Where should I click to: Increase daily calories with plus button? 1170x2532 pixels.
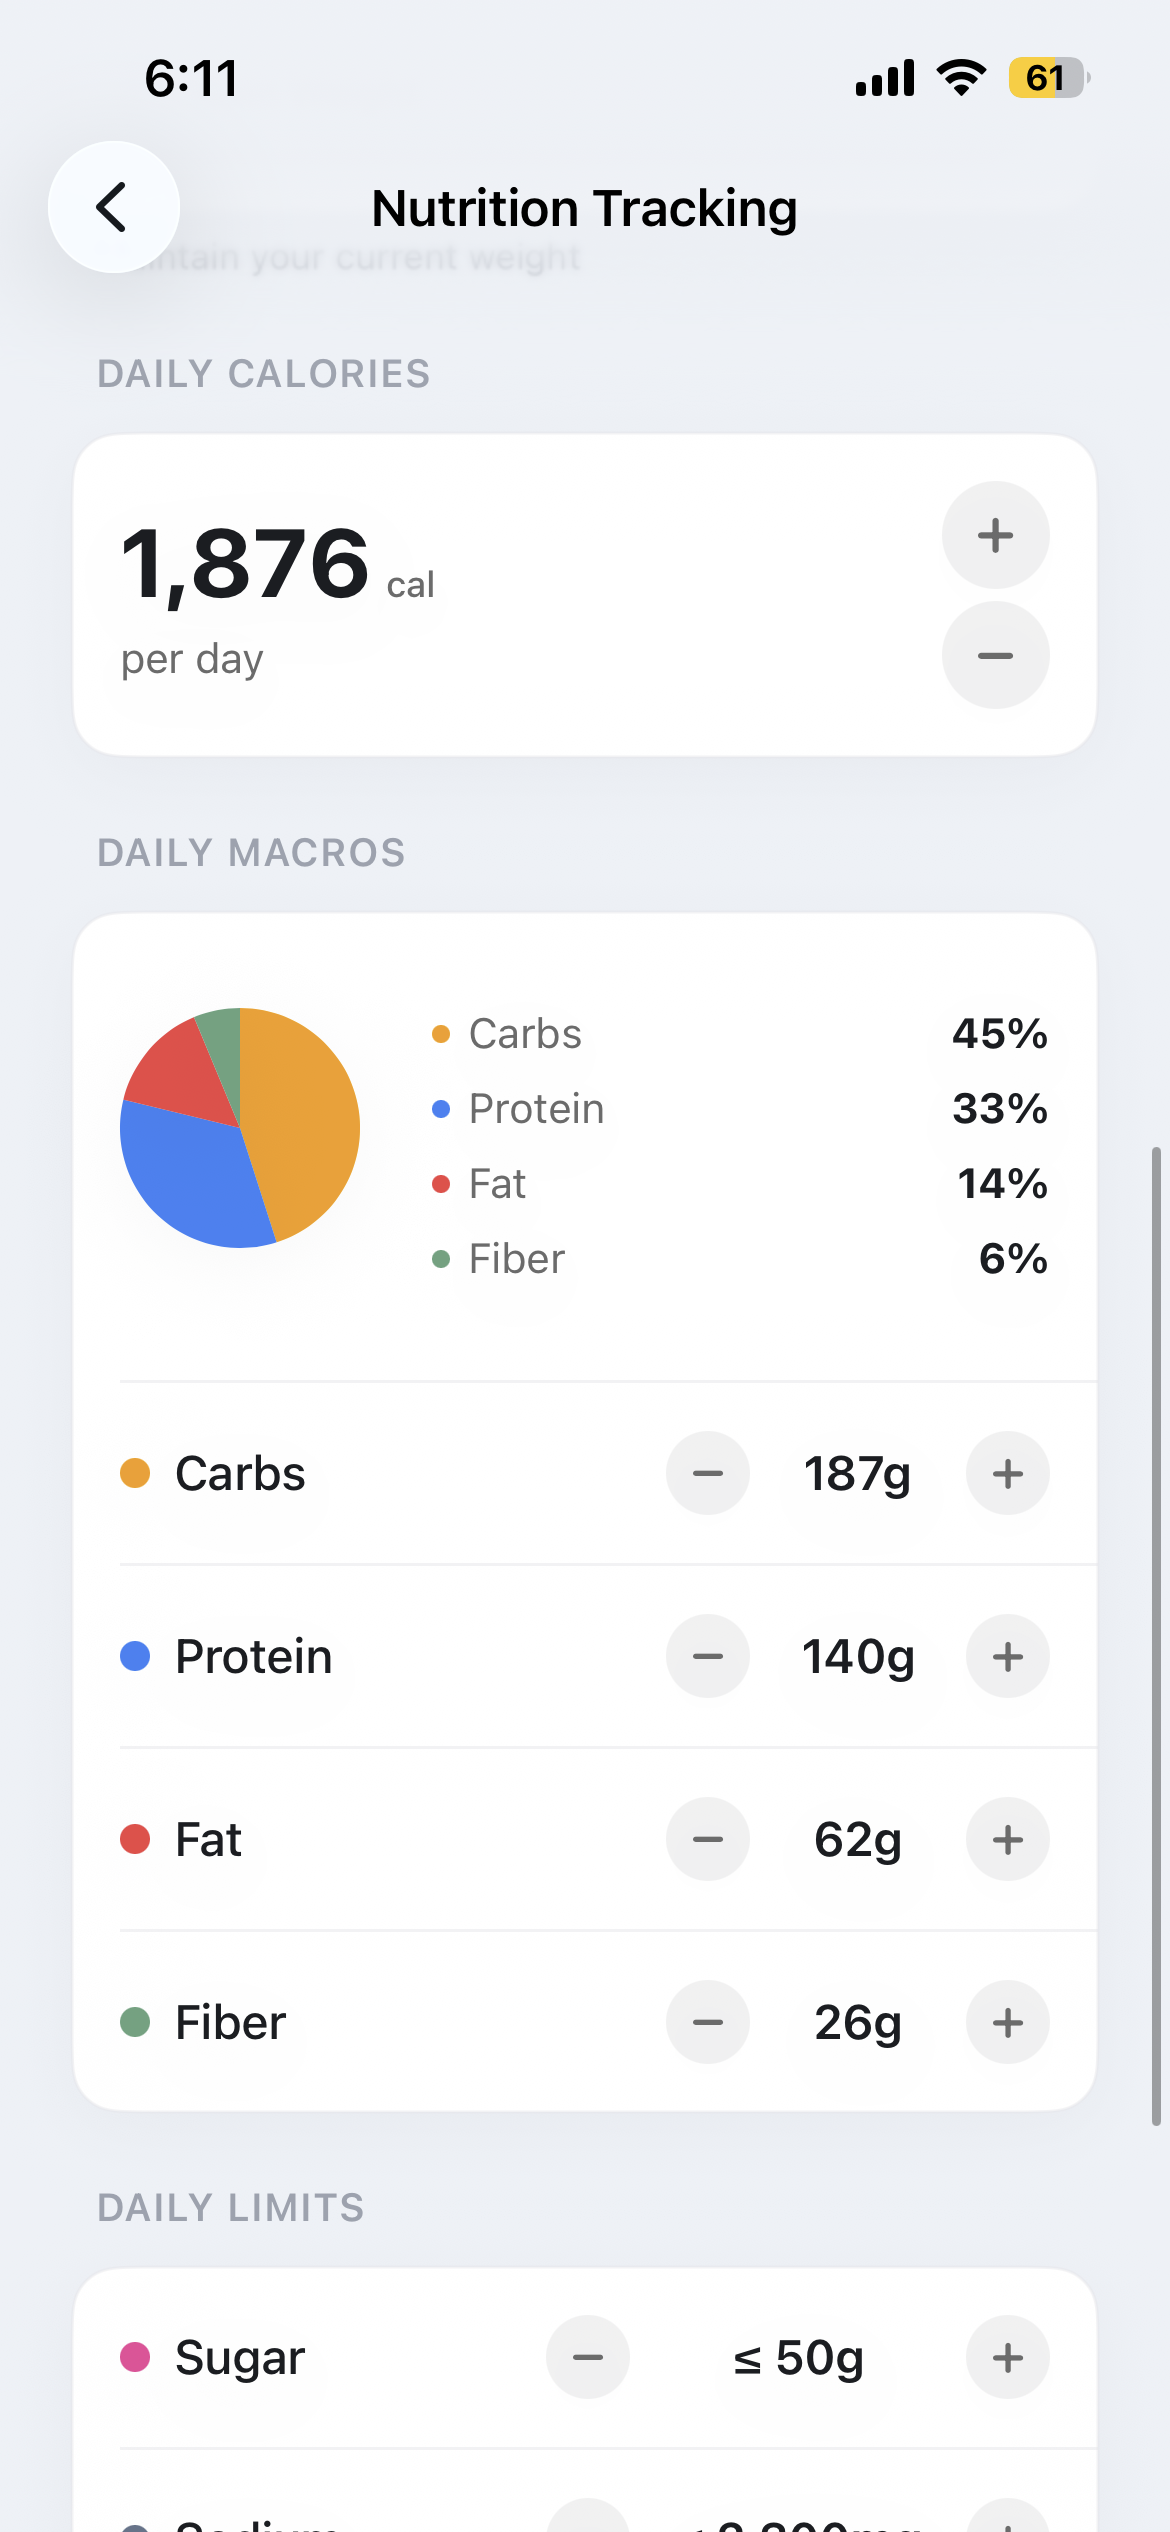click(x=995, y=535)
